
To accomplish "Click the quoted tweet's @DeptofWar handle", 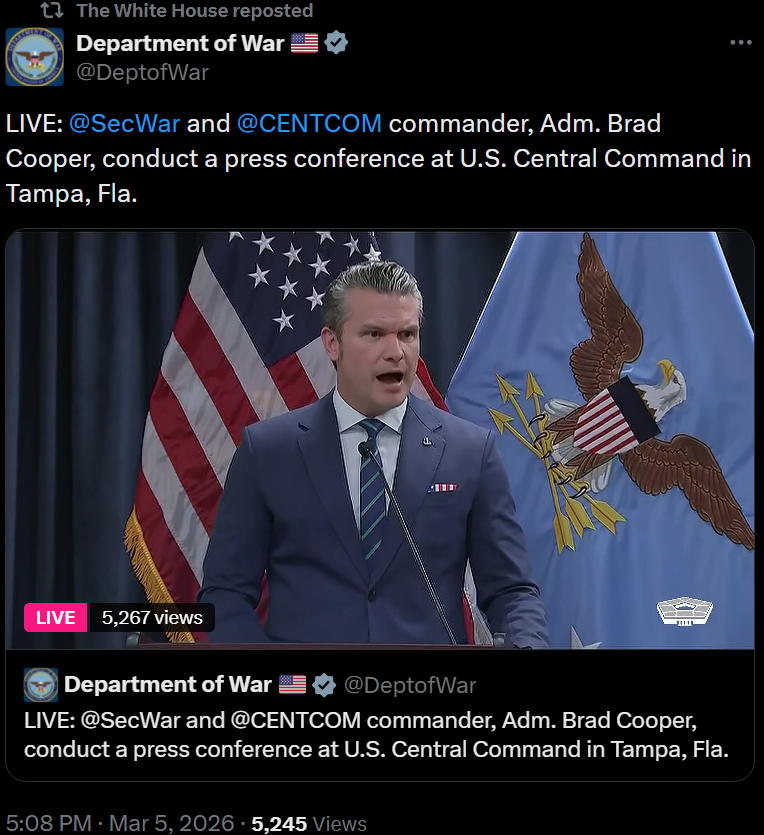I will point(409,685).
